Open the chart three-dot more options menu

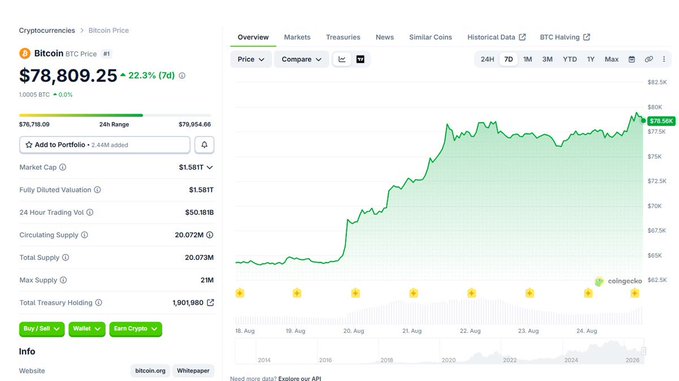click(x=664, y=59)
